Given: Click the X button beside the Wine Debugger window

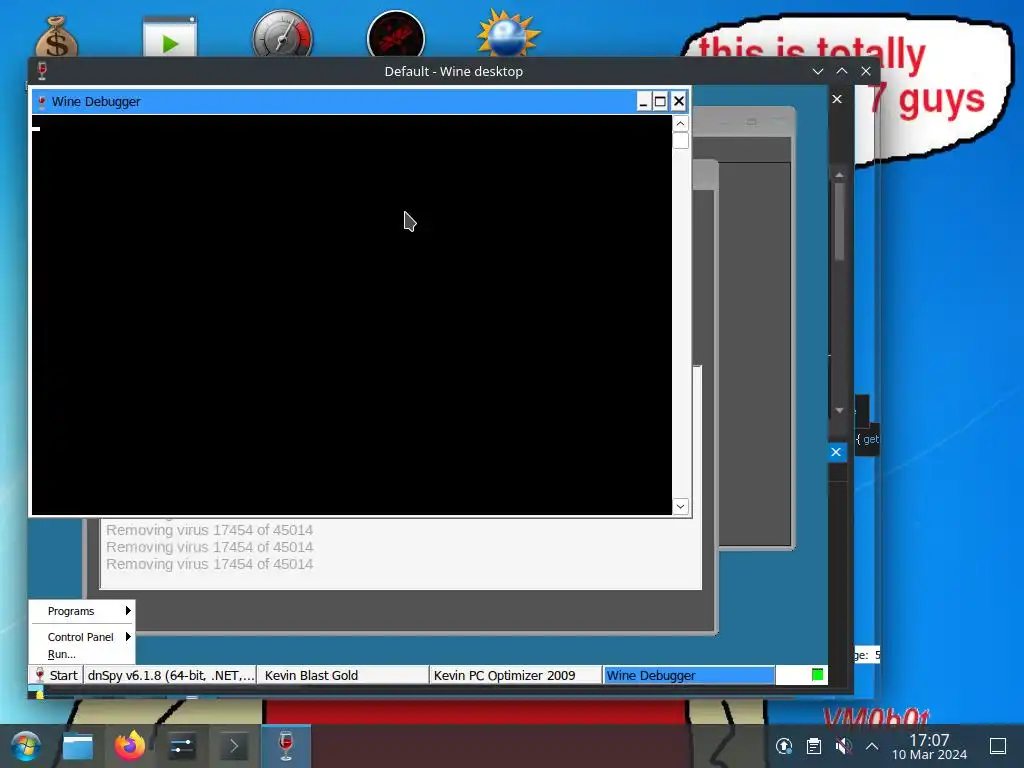Looking at the screenshot, I should [837, 99].
